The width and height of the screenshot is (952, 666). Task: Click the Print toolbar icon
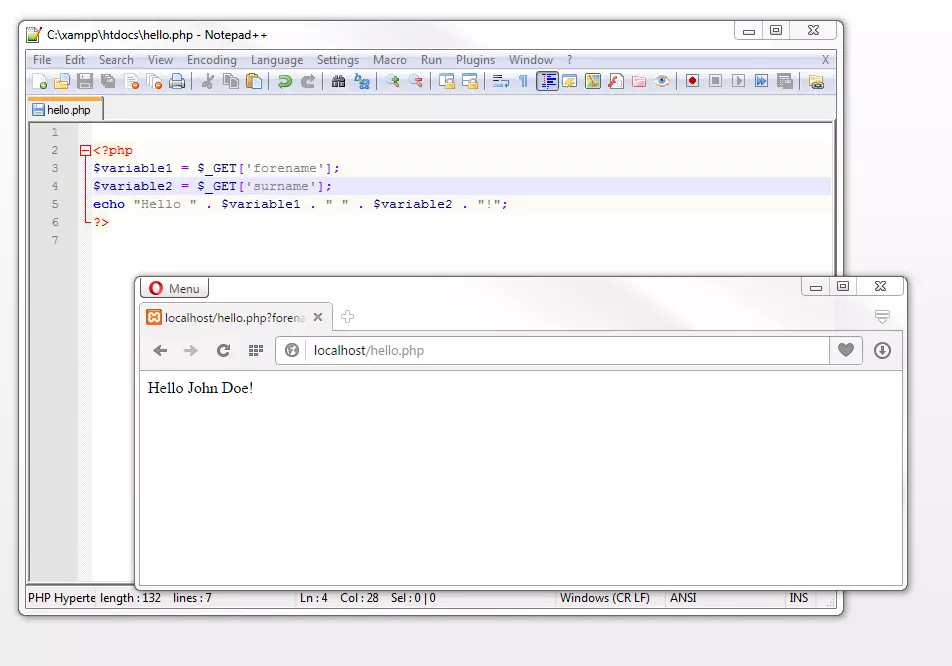176,81
